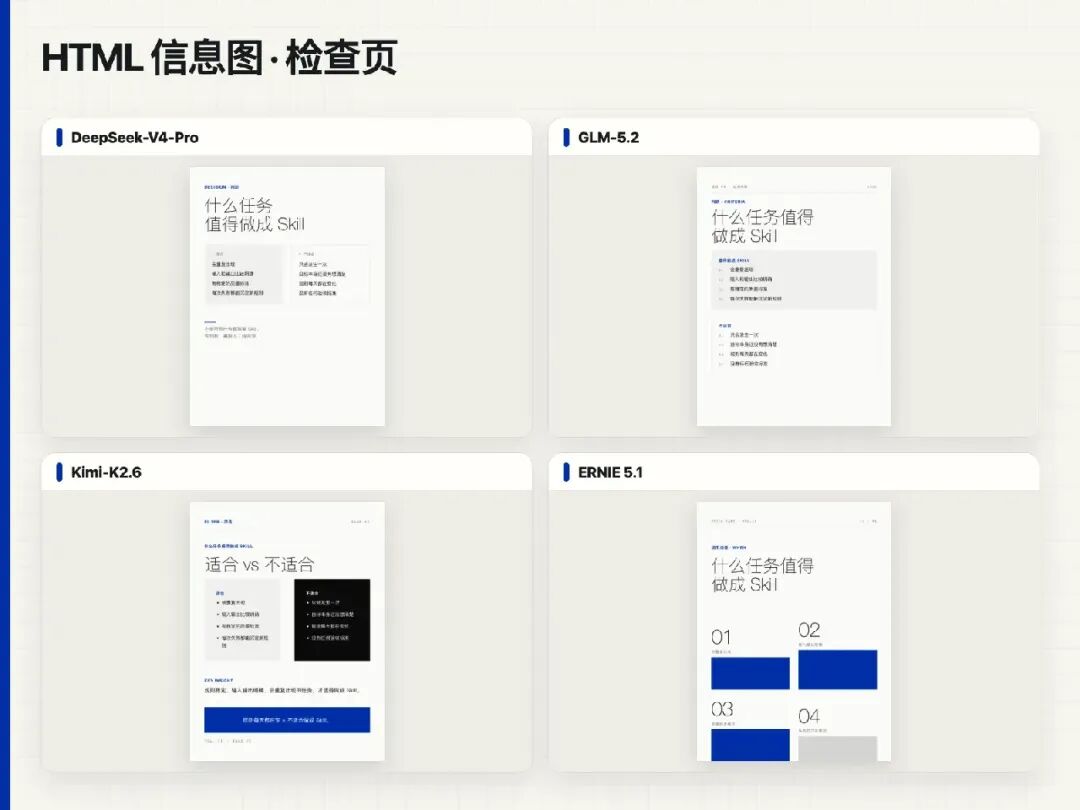
Task: Click the gray criteria panel in GLM-5.2 preview
Action: click(793, 280)
